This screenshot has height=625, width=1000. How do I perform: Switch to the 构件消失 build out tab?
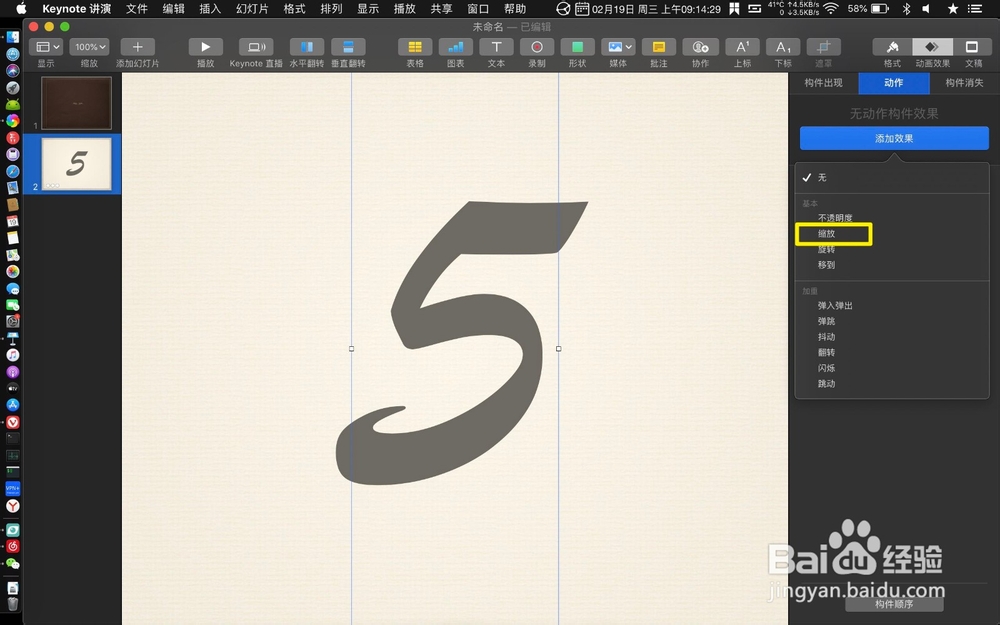coord(964,83)
